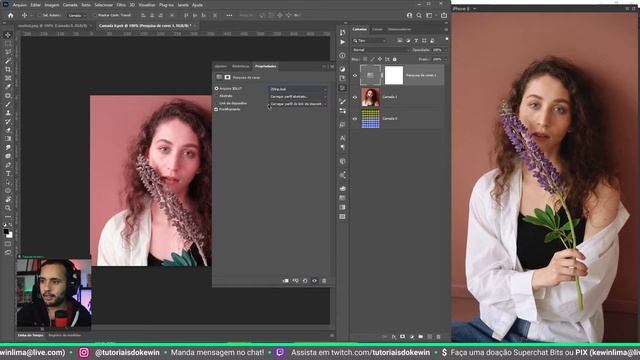
Task: Click the Share icon at top right
Action: point(444,15)
